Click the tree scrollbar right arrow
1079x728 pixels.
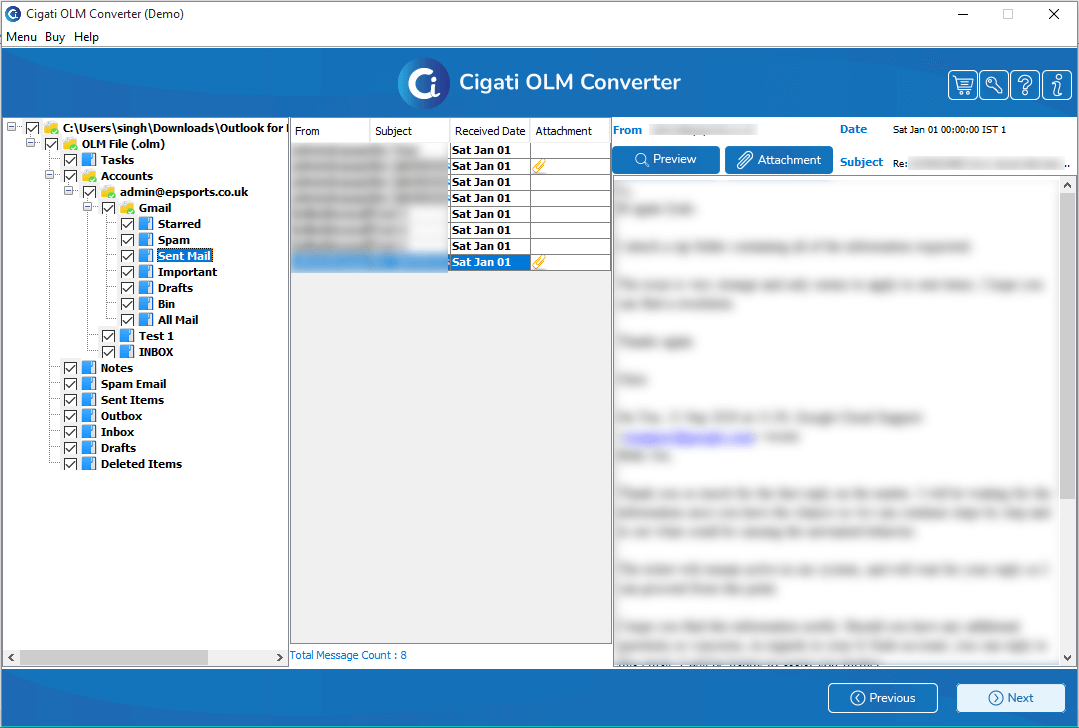pos(279,658)
